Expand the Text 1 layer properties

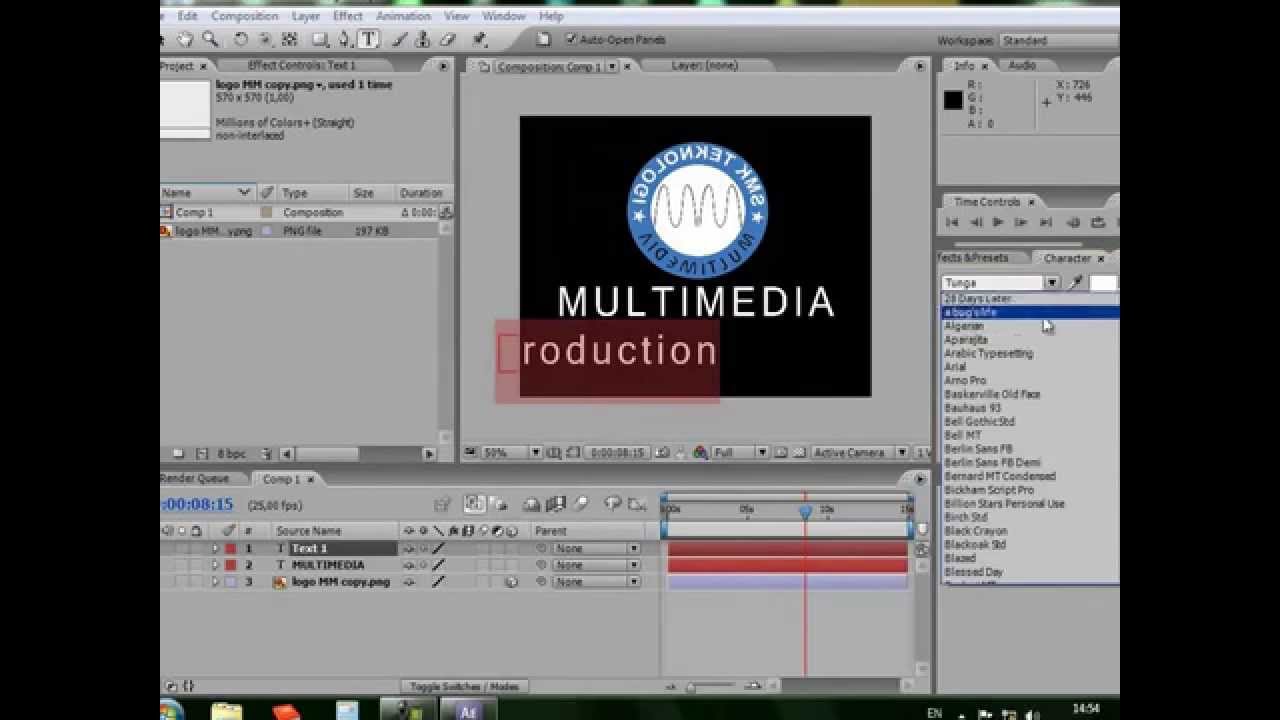pyautogui.click(x=214, y=549)
